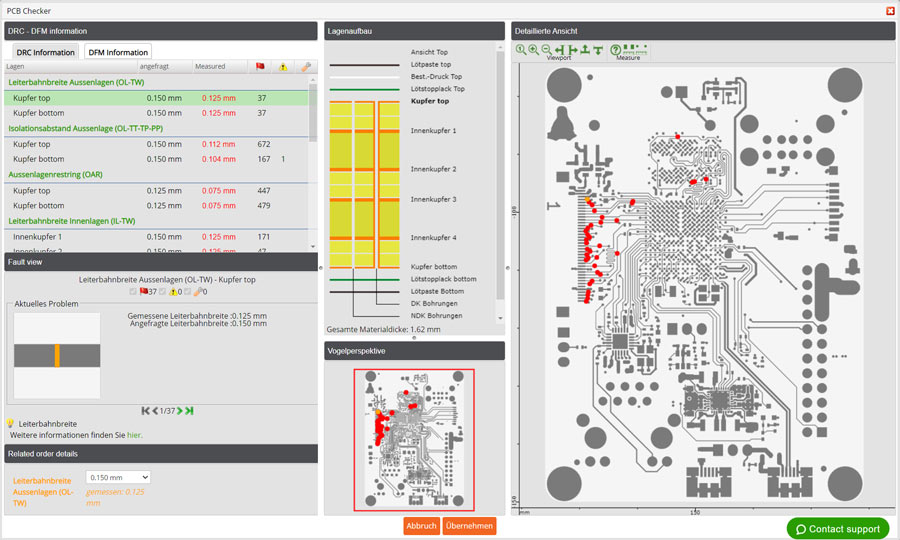Viewport: 900px width, 540px height.
Task: Click the zoom out magnifier icon
Action: point(546,49)
